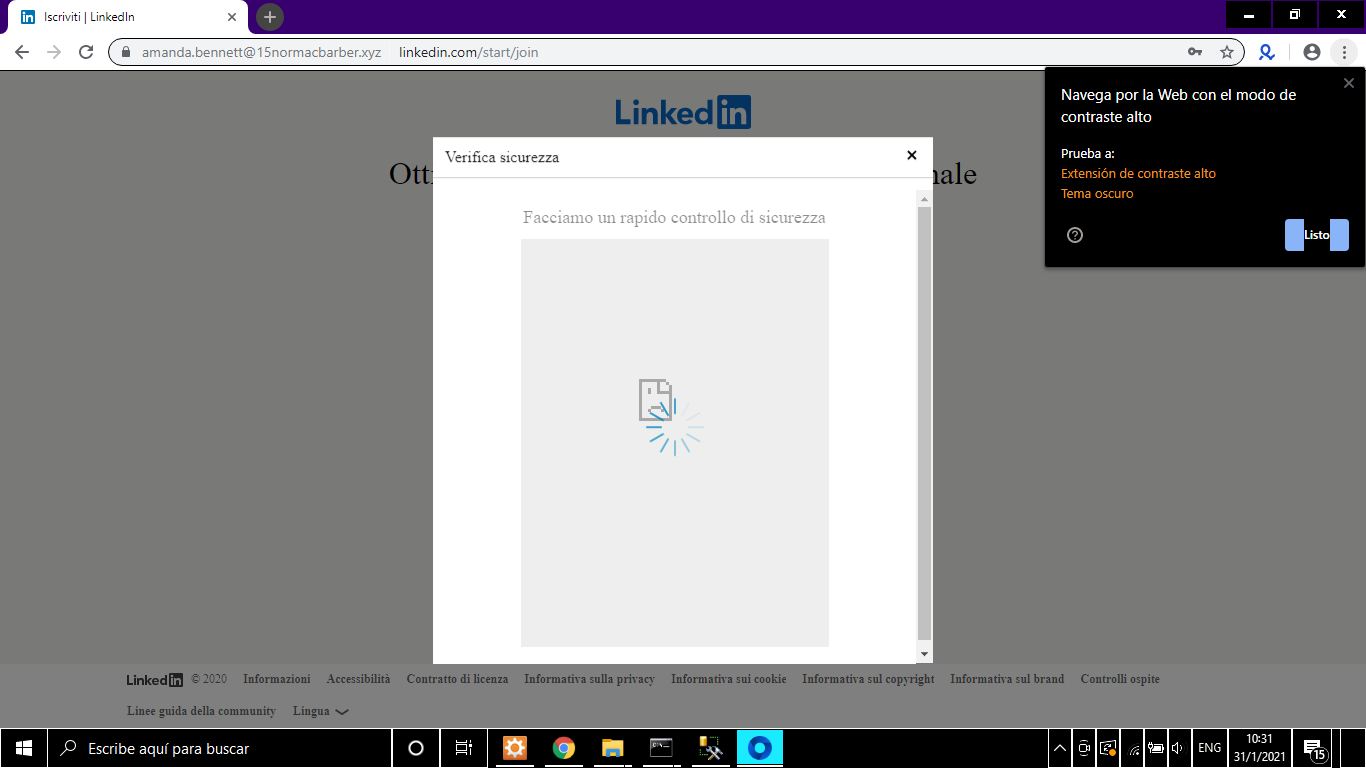Open the taskbar clock and date
The width and height of the screenshot is (1366, 768).
(x=1259, y=748)
